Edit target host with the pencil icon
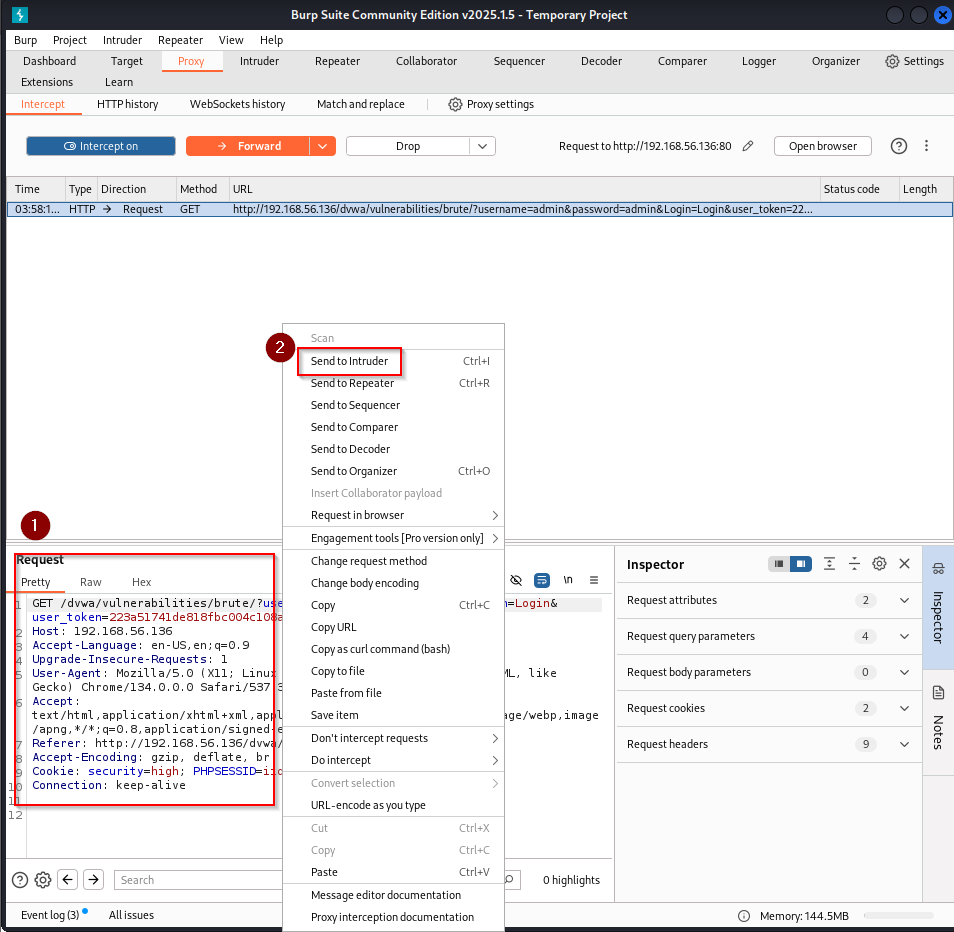Screen dimensions: 954x932 (748, 146)
